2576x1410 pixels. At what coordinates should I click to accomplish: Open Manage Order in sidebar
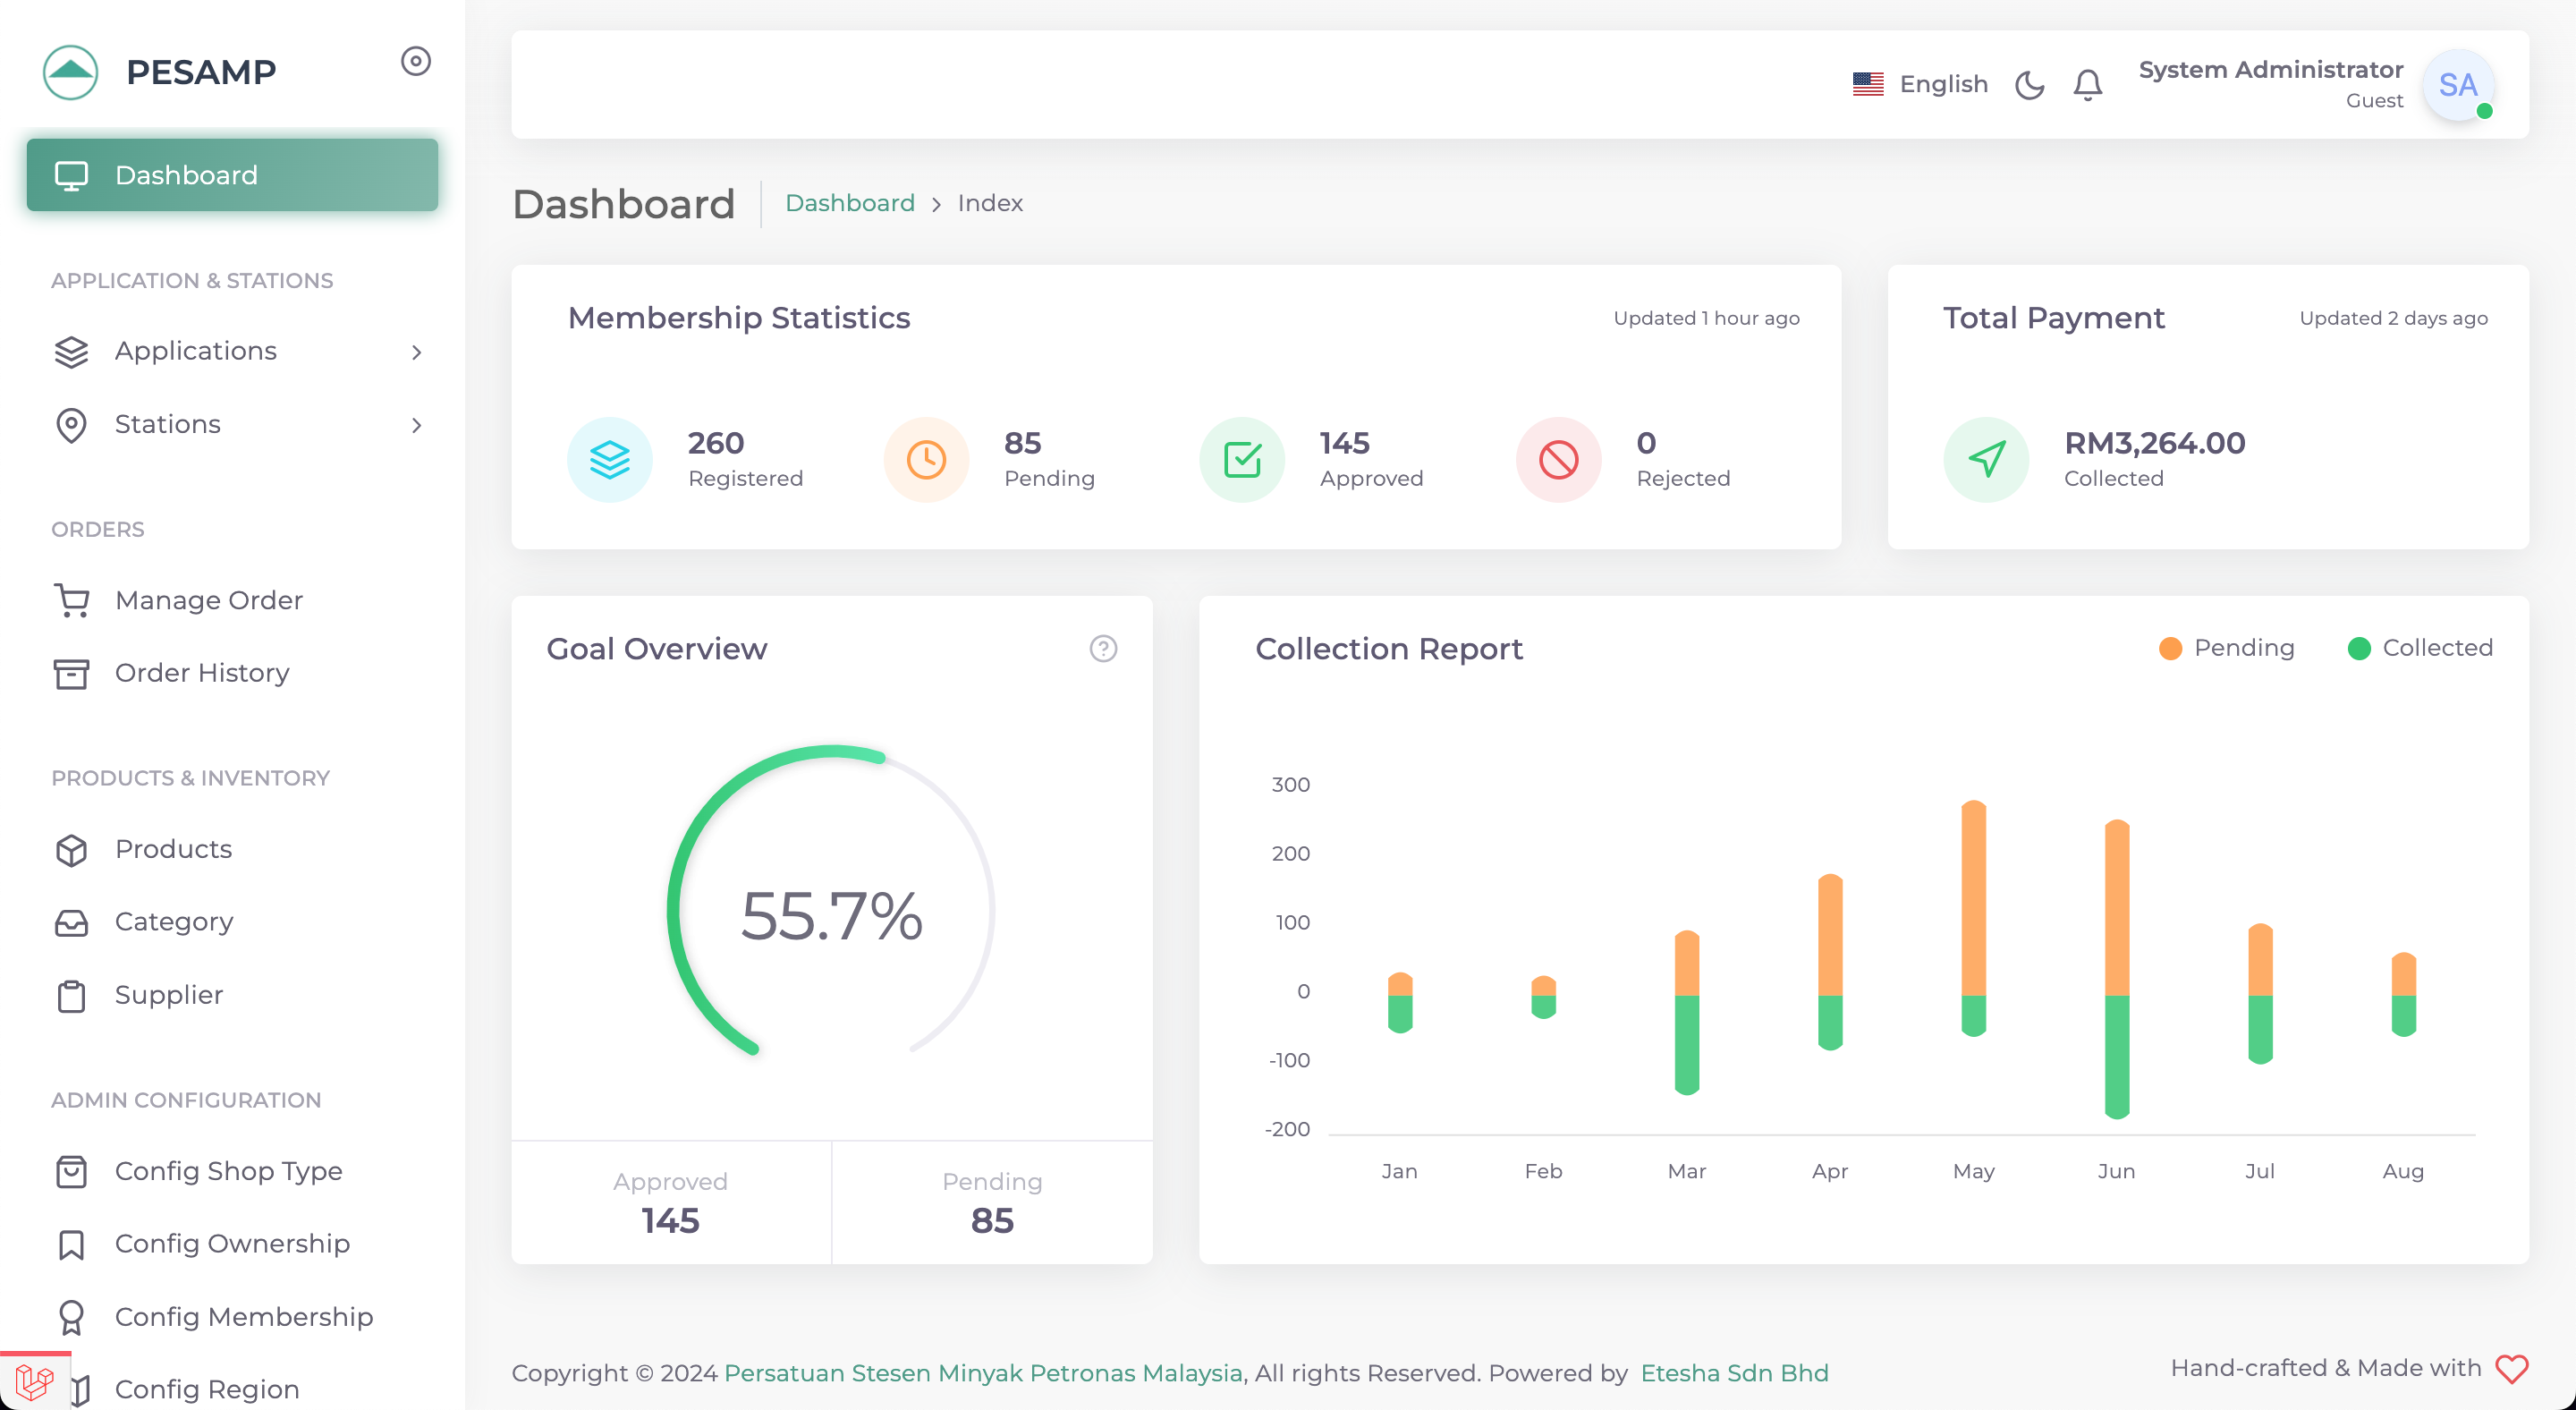(208, 600)
